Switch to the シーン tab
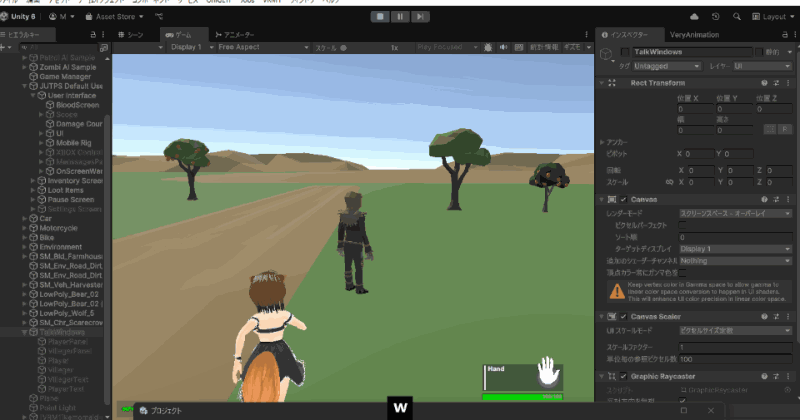 point(131,35)
